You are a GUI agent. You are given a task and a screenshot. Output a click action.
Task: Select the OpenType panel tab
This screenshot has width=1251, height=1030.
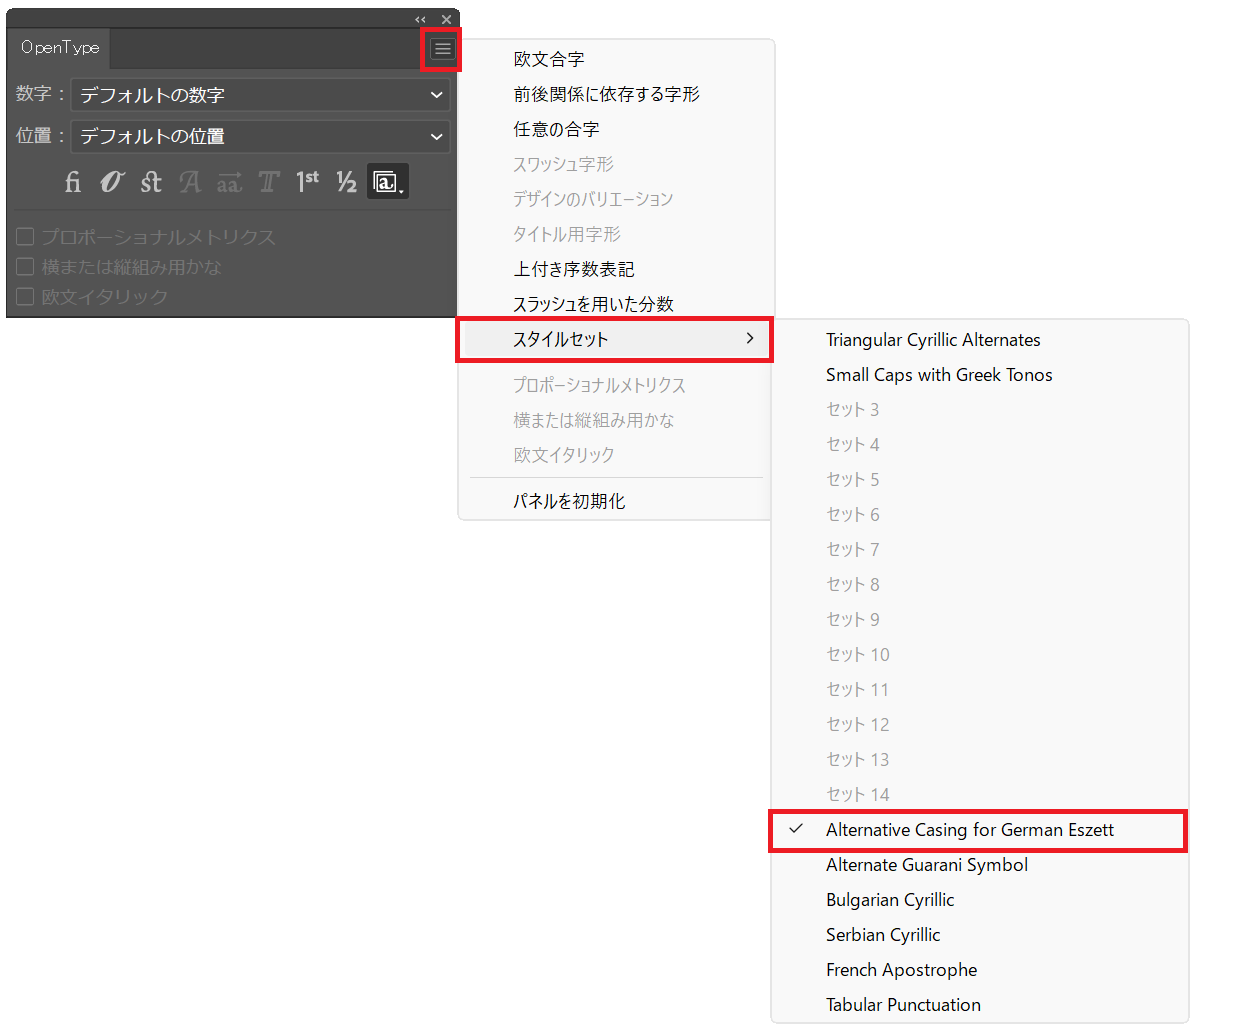(x=60, y=48)
